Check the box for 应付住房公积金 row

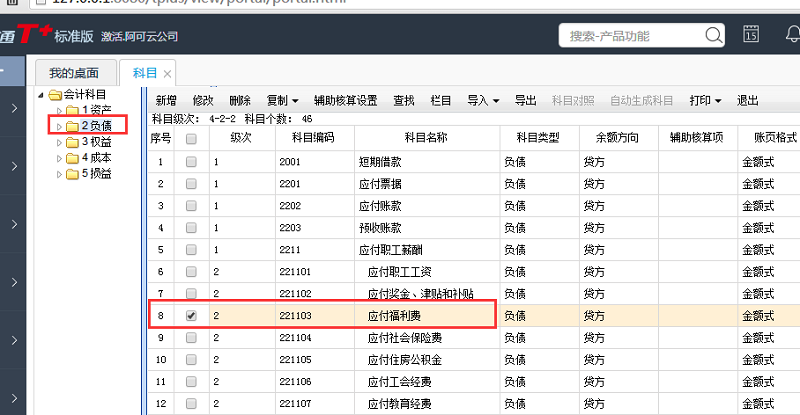tap(191, 359)
